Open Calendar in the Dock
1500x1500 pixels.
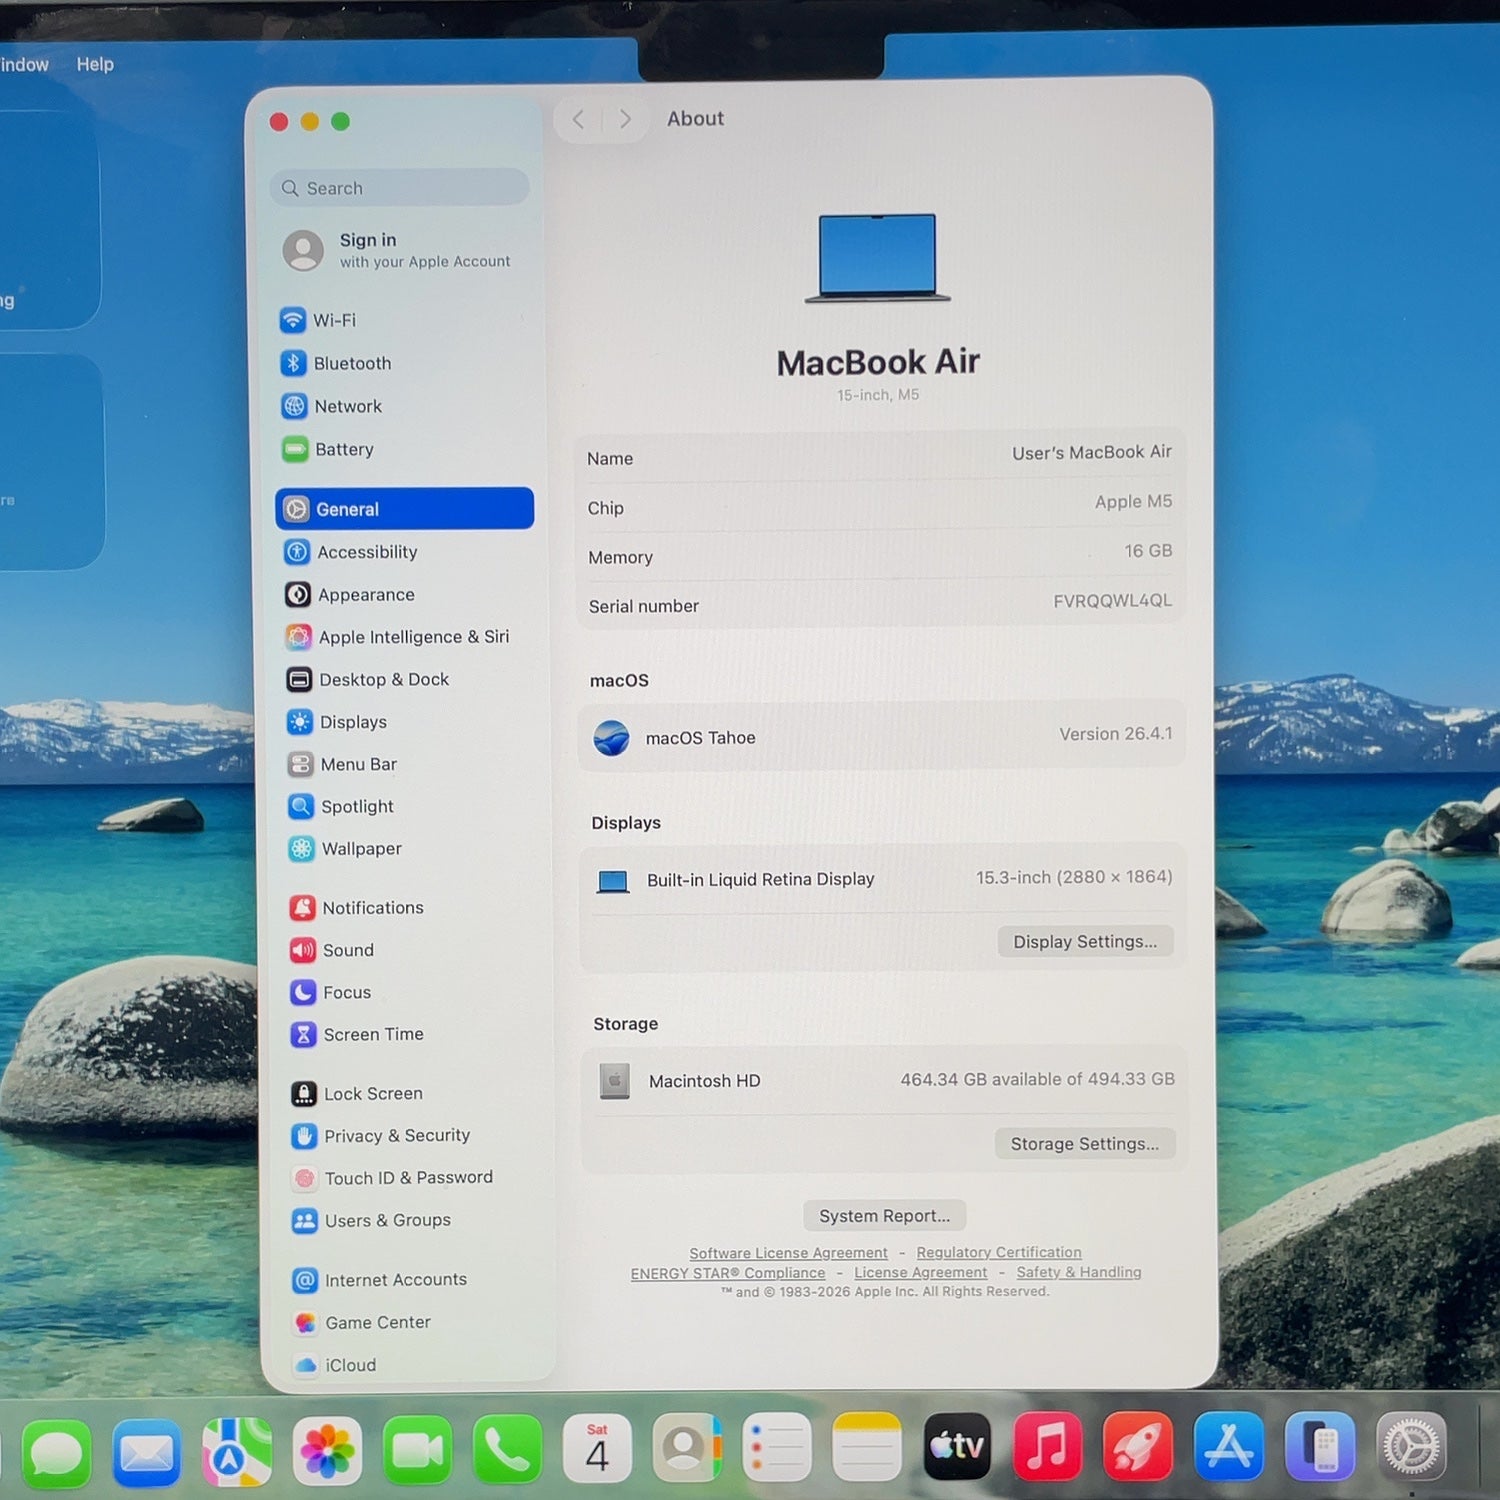pos(597,1448)
